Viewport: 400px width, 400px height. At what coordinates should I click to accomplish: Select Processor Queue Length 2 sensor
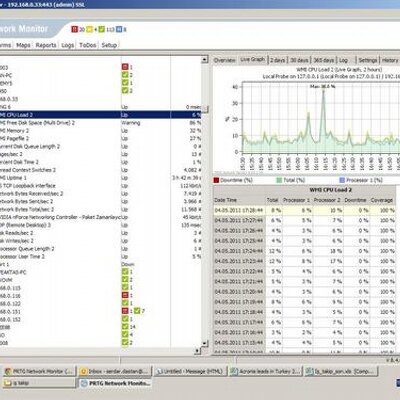pyautogui.click(x=101, y=249)
